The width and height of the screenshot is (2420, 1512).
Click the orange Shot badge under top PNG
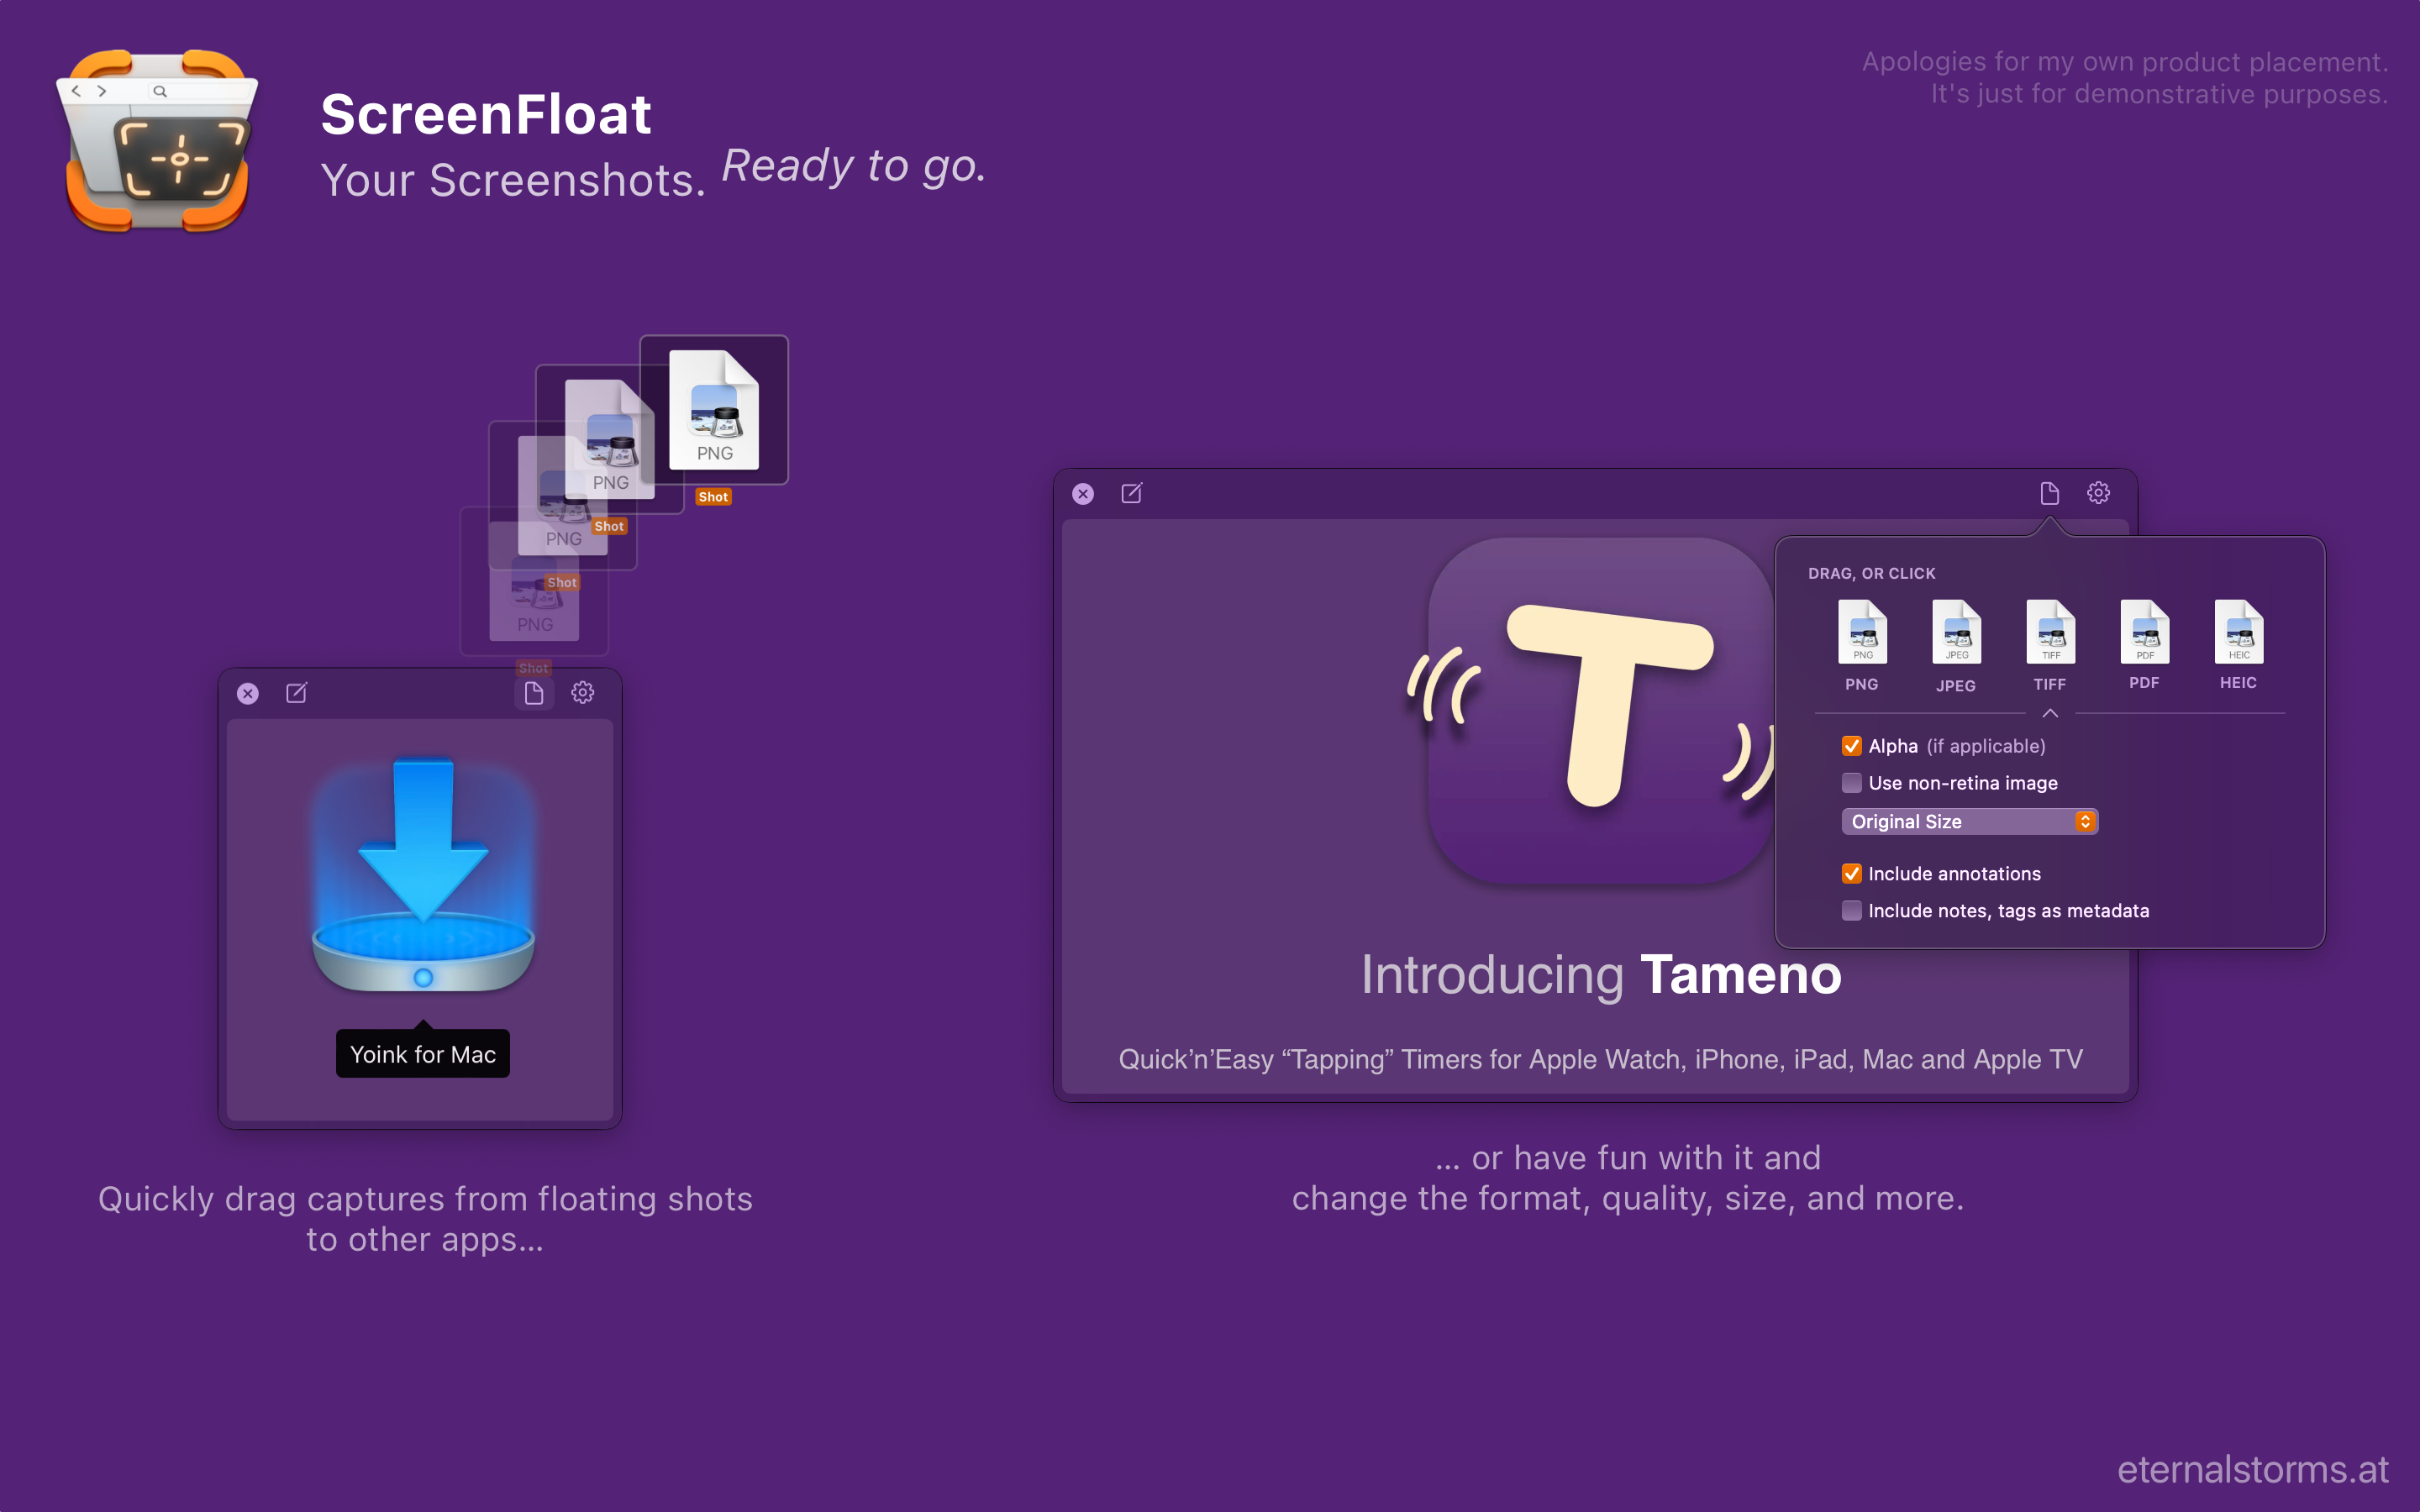pos(713,497)
